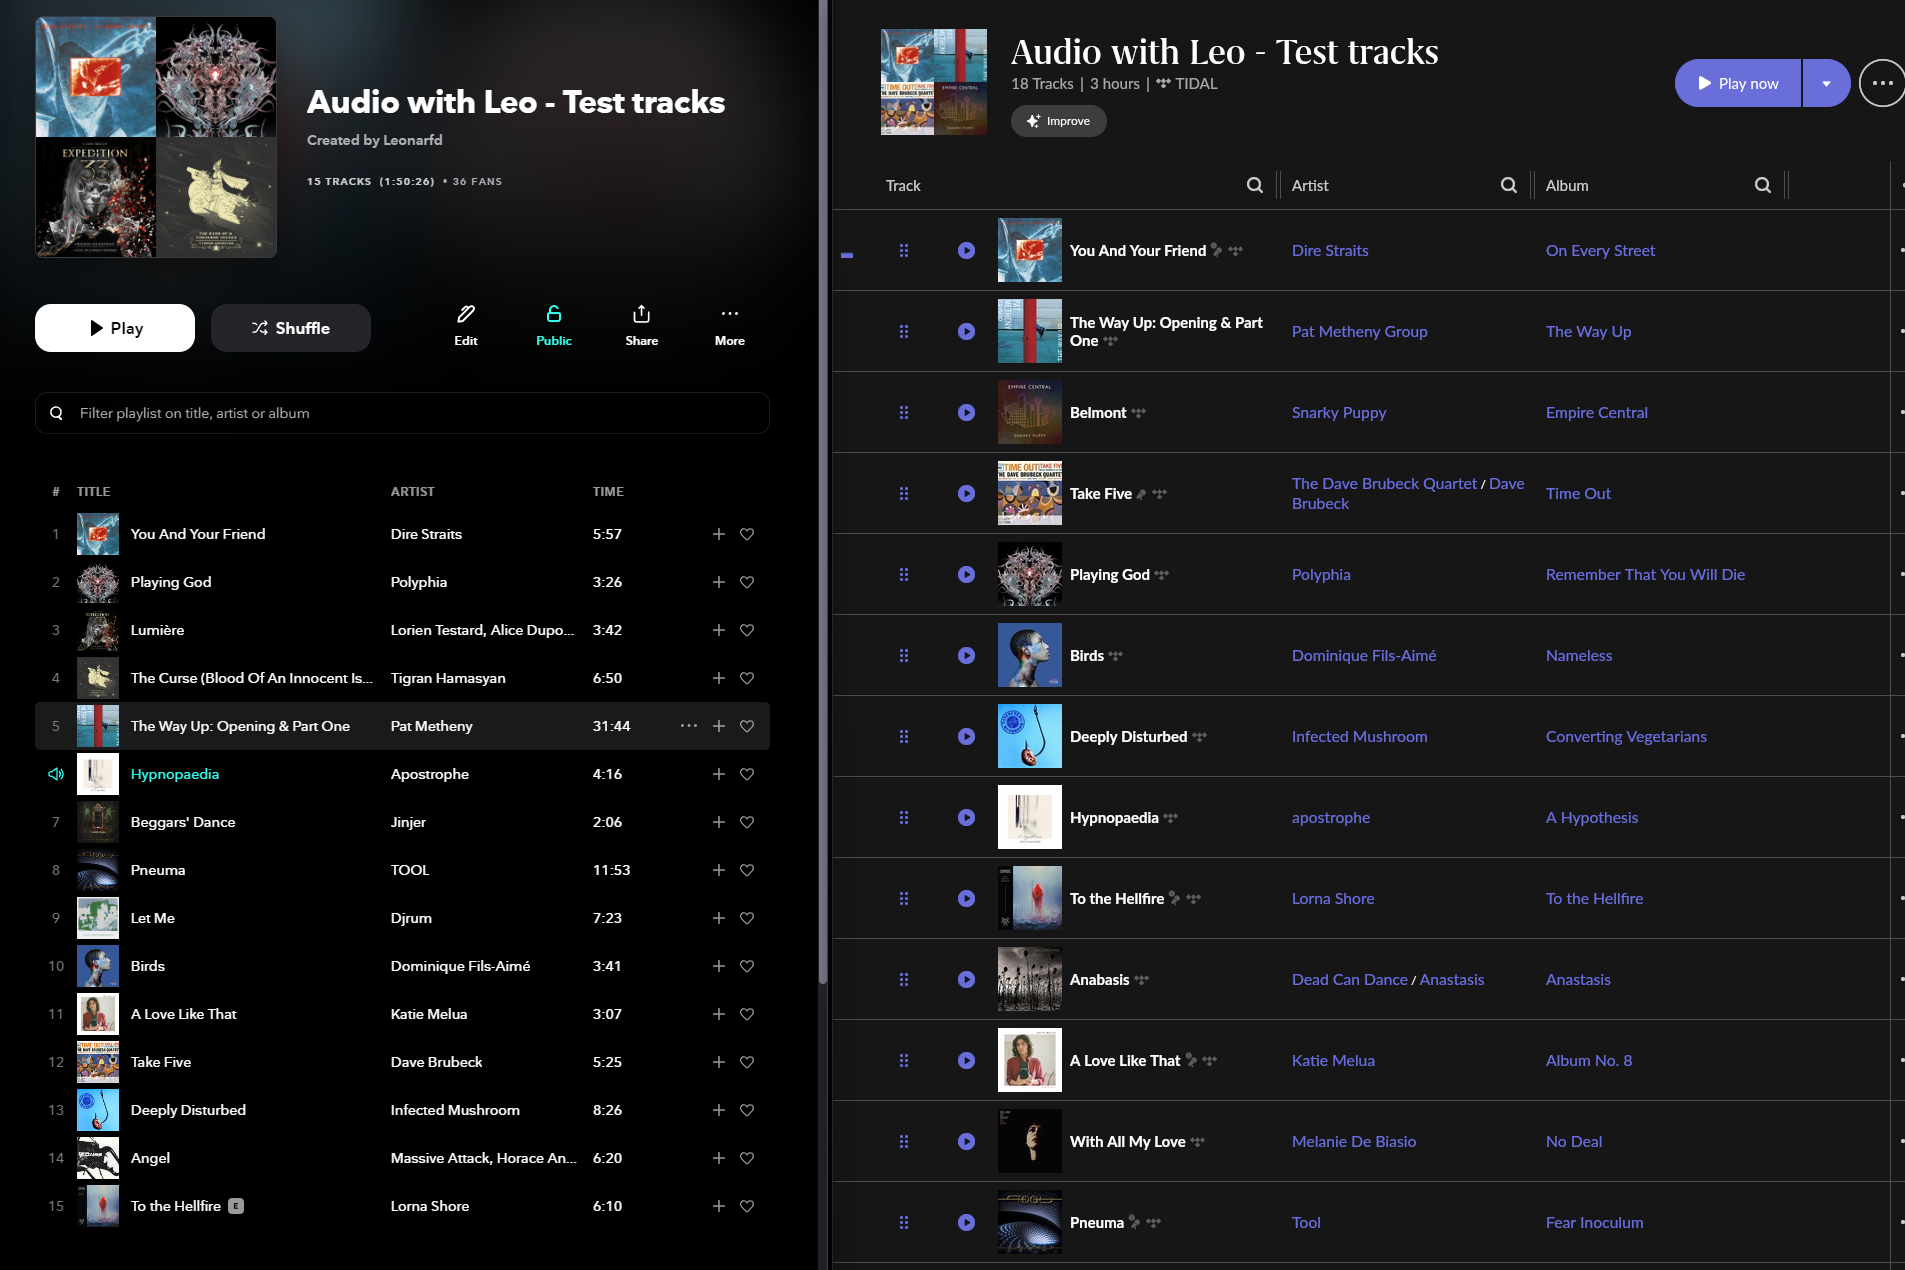Image resolution: width=1905 pixels, height=1270 pixels.
Task: Sort TIDAL list by TITLE column header
Action: point(94,492)
